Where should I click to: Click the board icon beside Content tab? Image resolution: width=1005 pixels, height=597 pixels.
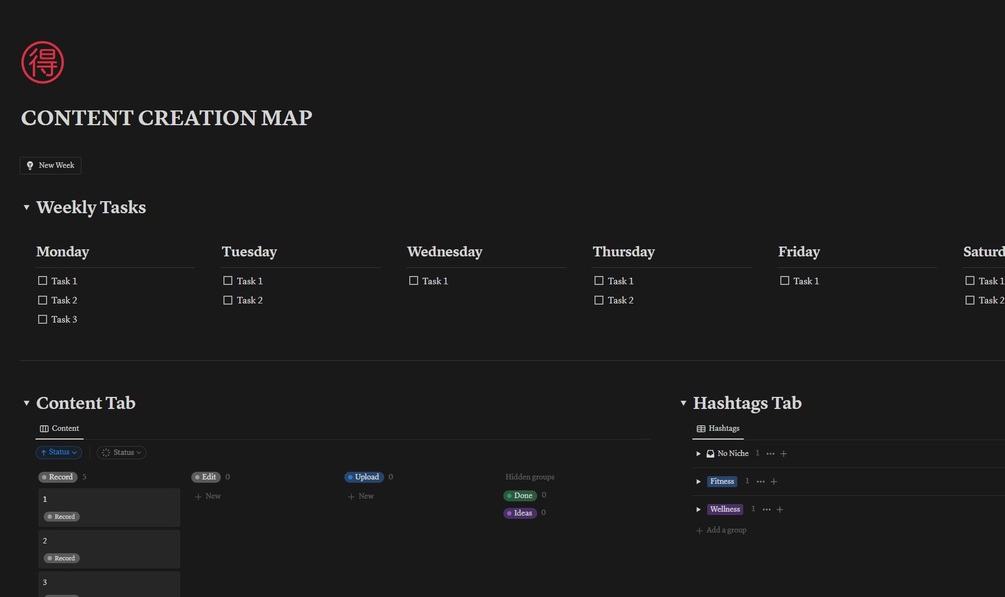(x=45, y=428)
